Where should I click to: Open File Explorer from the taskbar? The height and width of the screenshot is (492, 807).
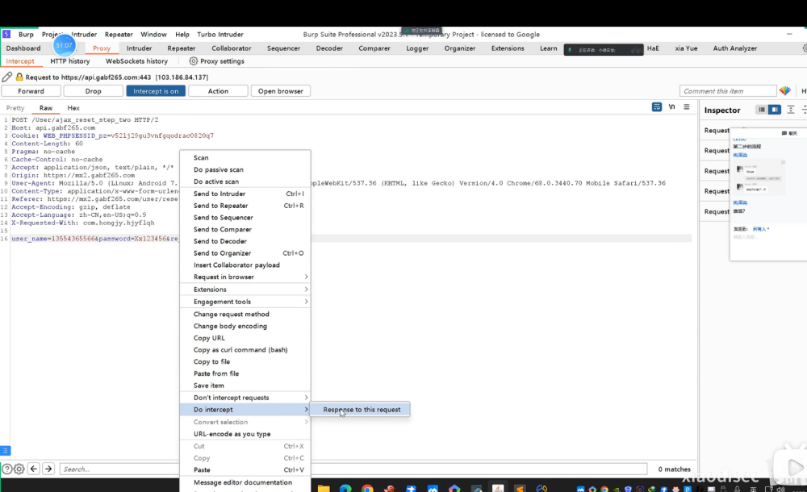[x=323, y=488]
